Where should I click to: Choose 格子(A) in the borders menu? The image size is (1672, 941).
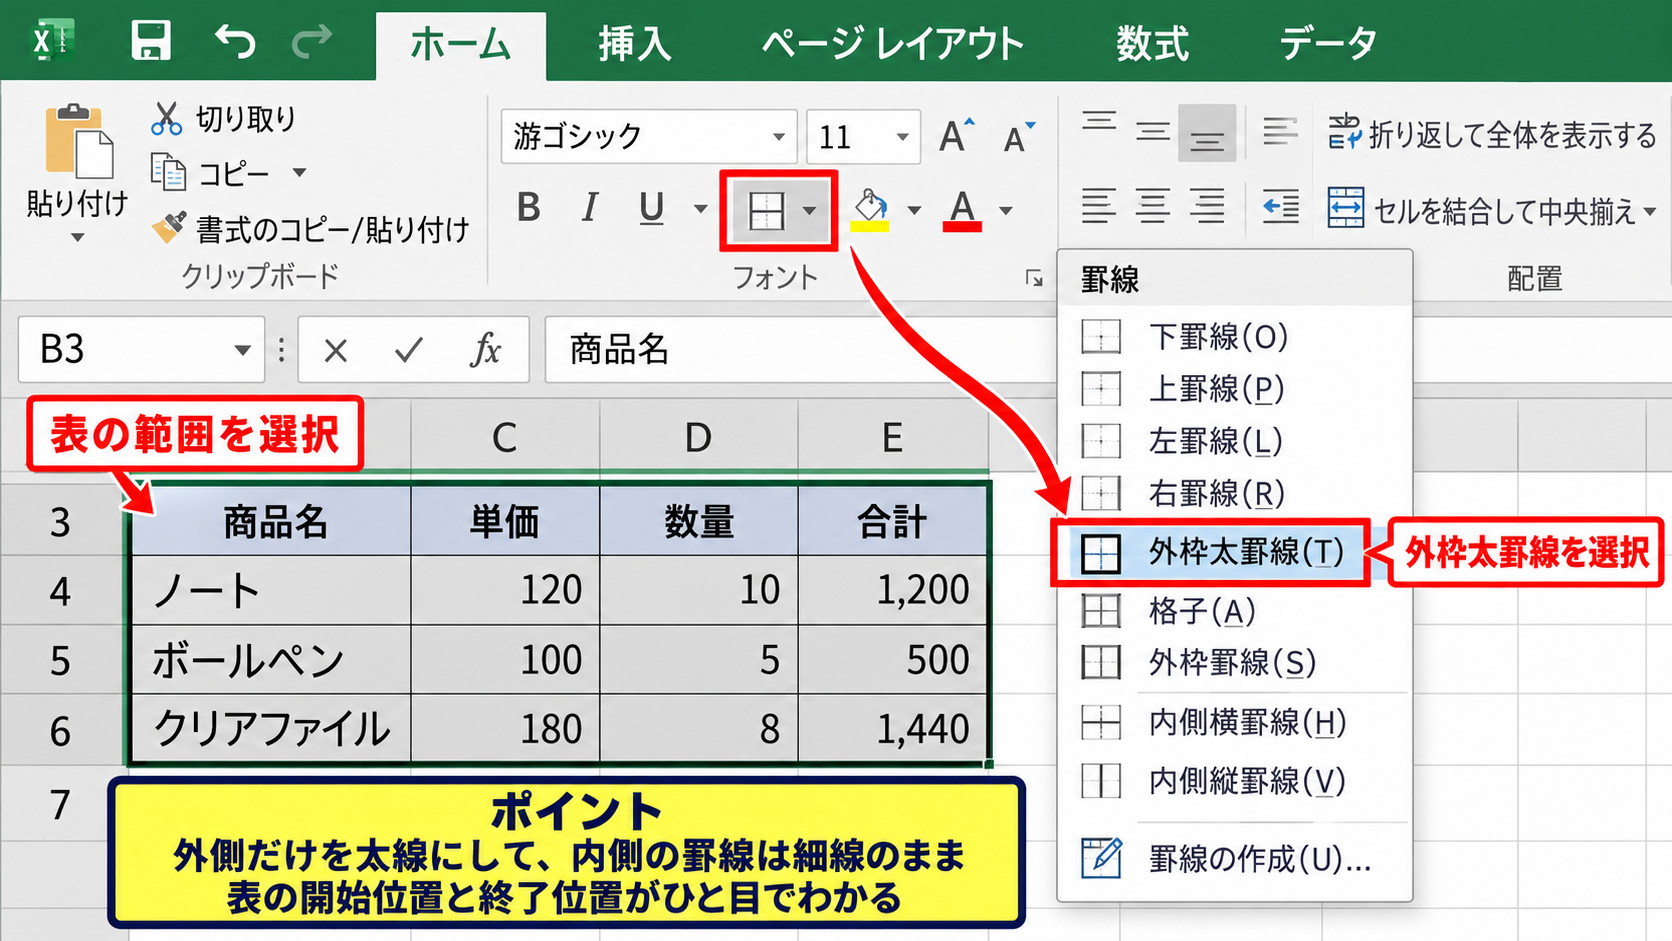pyautogui.click(x=1234, y=611)
